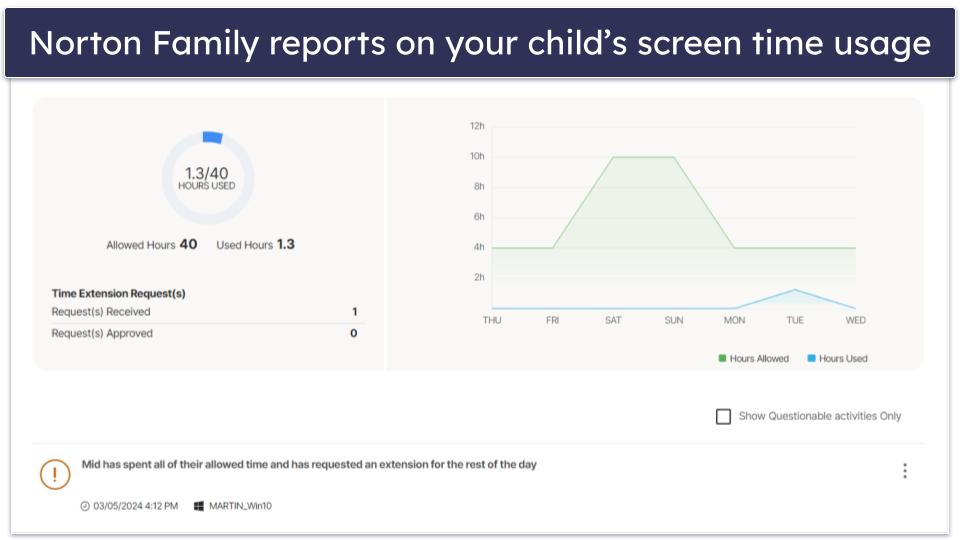Click the MARTIN_Win10 device name
This screenshot has height=540, width=960.
pyautogui.click(x=240, y=506)
